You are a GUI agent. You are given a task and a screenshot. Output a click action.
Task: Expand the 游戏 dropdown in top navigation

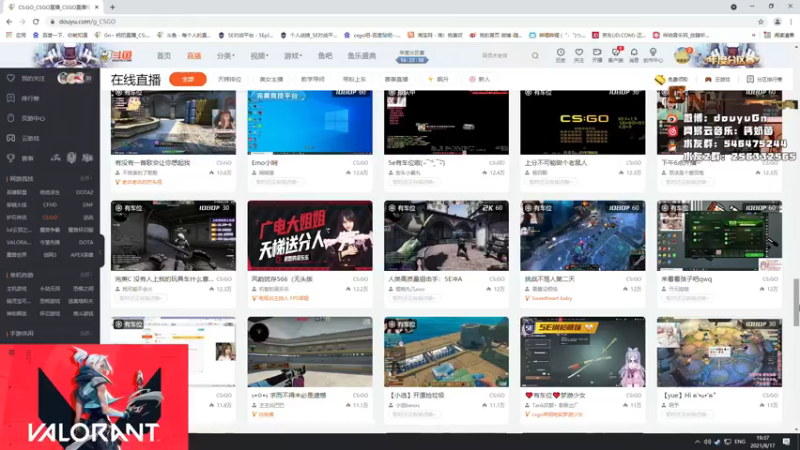[293, 56]
